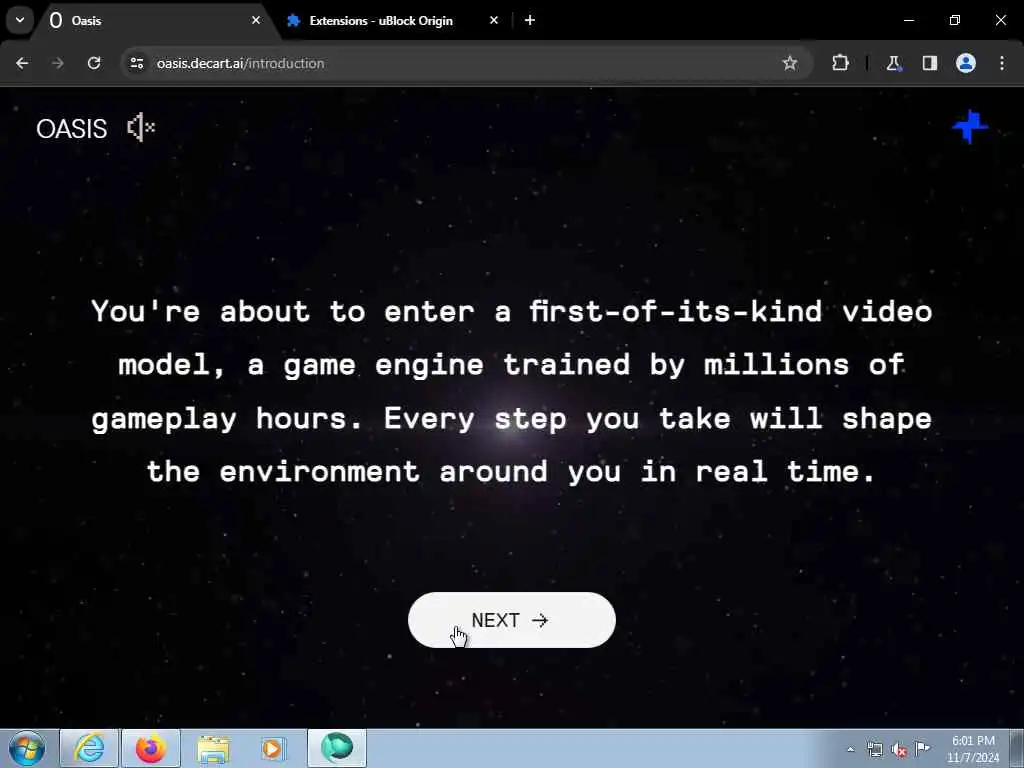Close the Oasis tab
Image resolution: width=1024 pixels, height=768 pixels.
coord(256,20)
